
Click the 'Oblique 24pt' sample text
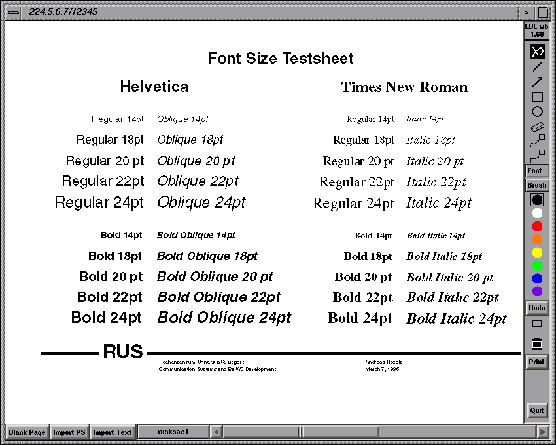(x=201, y=203)
